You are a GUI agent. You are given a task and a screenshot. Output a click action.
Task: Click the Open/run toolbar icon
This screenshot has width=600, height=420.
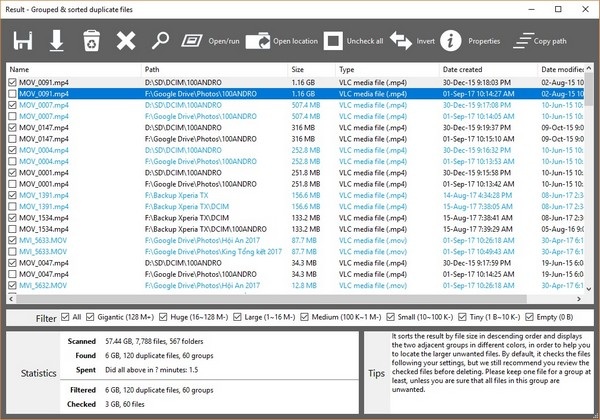pyautogui.click(x=192, y=41)
